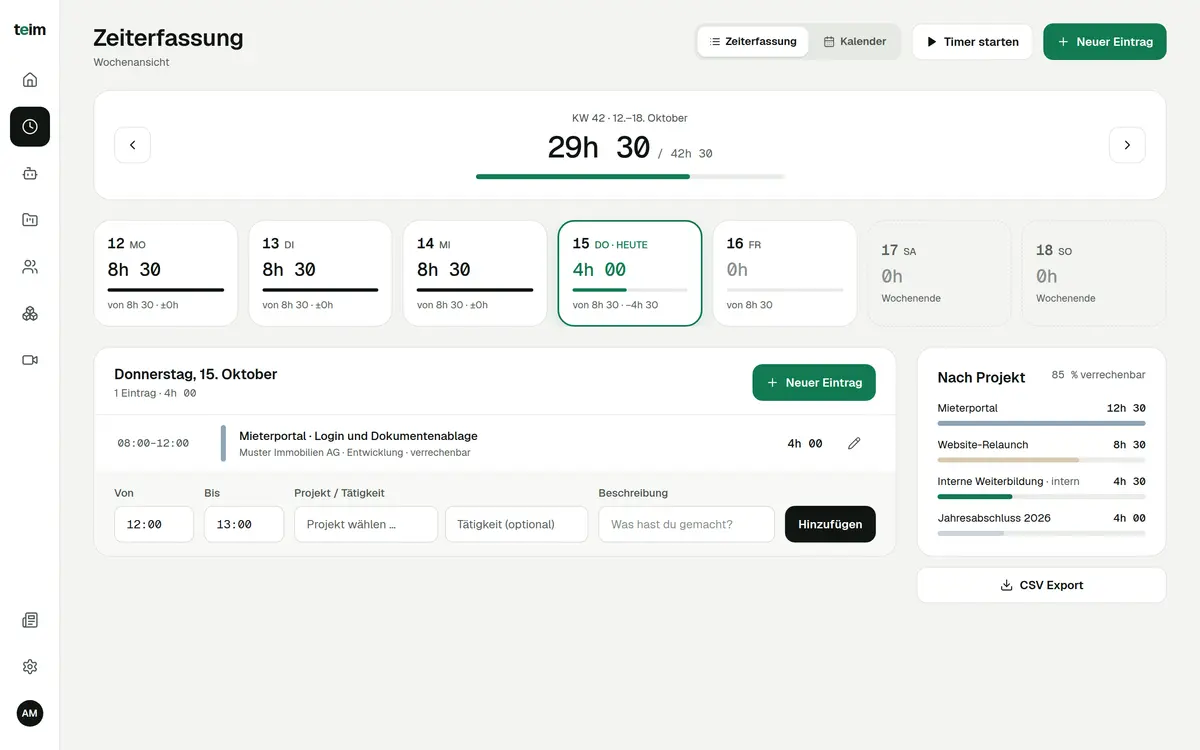Image resolution: width=1200 pixels, height=750 pixels.
Task: Select the Monday 12 day card
Action: 166,273
